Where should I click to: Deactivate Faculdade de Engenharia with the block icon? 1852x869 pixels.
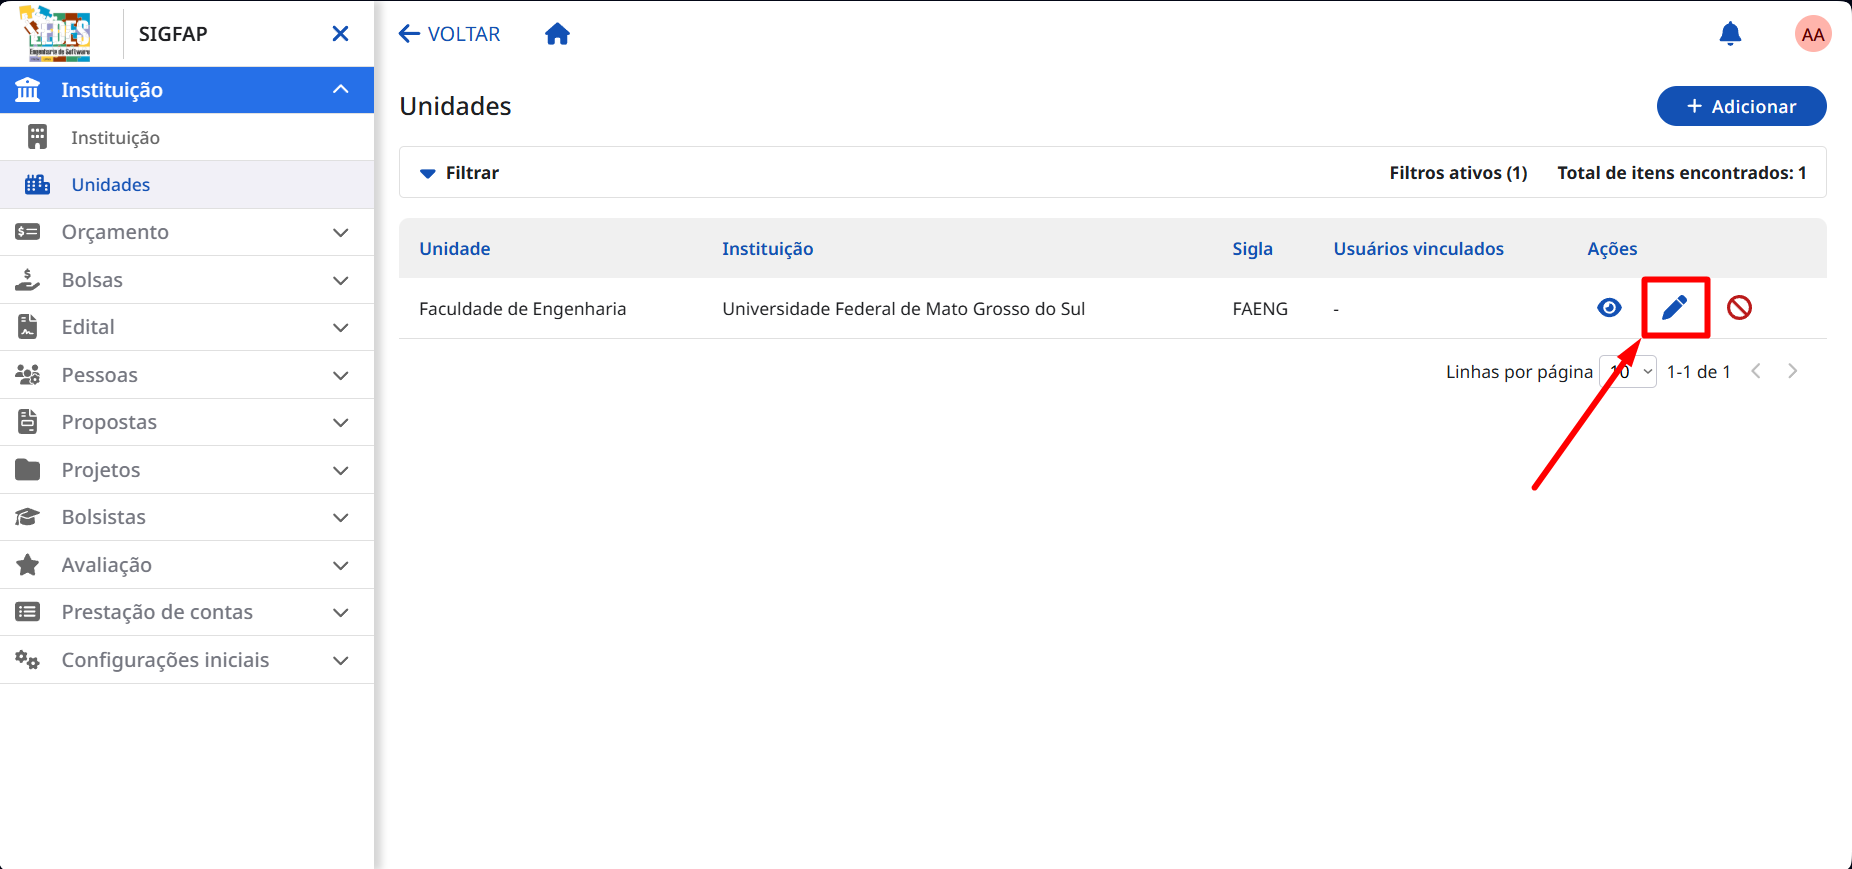pos(1739,308)
